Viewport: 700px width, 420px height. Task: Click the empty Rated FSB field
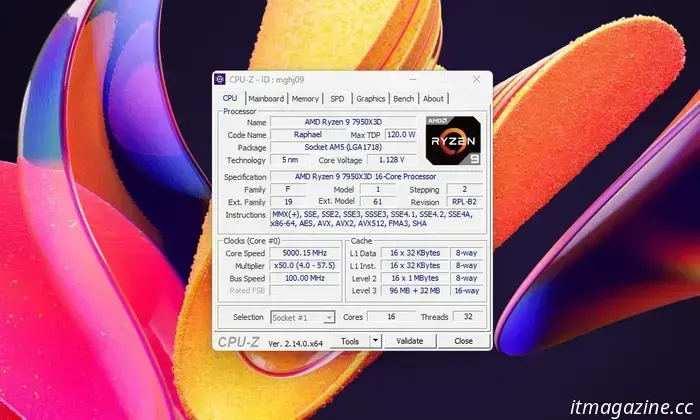pyautogui.click(x=305, y=291)
